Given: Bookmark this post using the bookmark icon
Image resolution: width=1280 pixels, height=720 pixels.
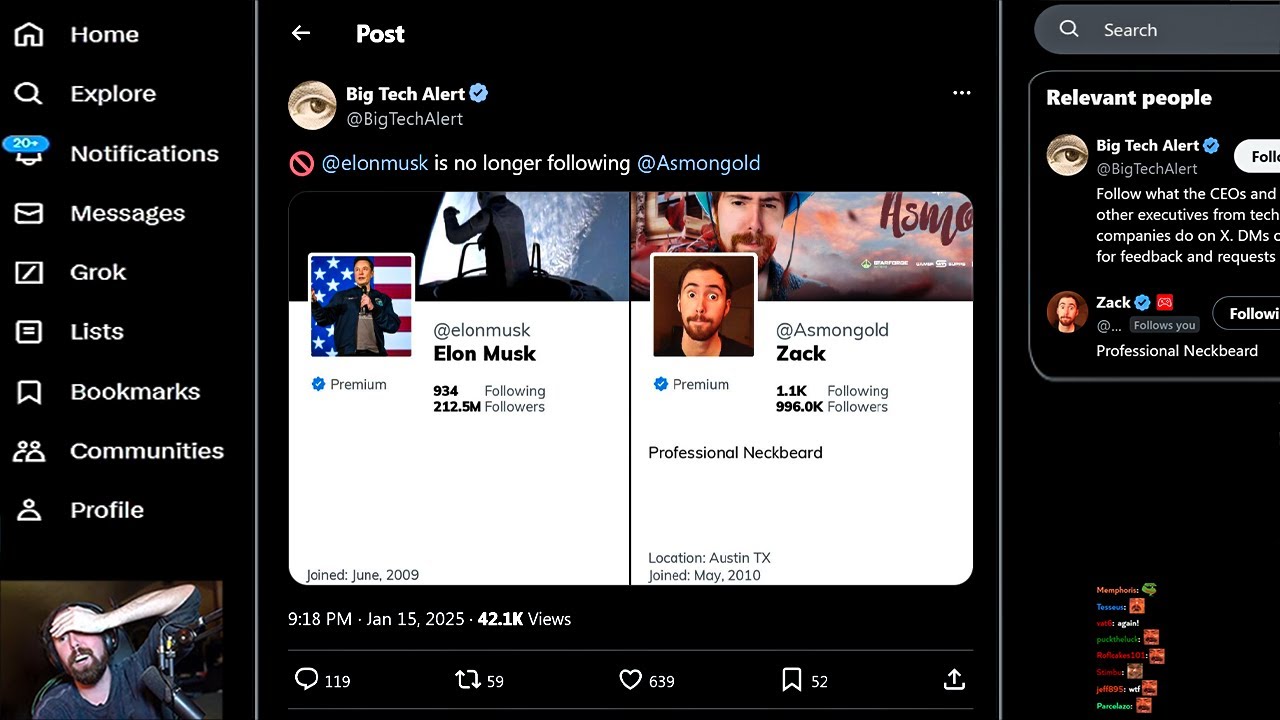Looking at the screenshot, I should (x=791, y=680).
